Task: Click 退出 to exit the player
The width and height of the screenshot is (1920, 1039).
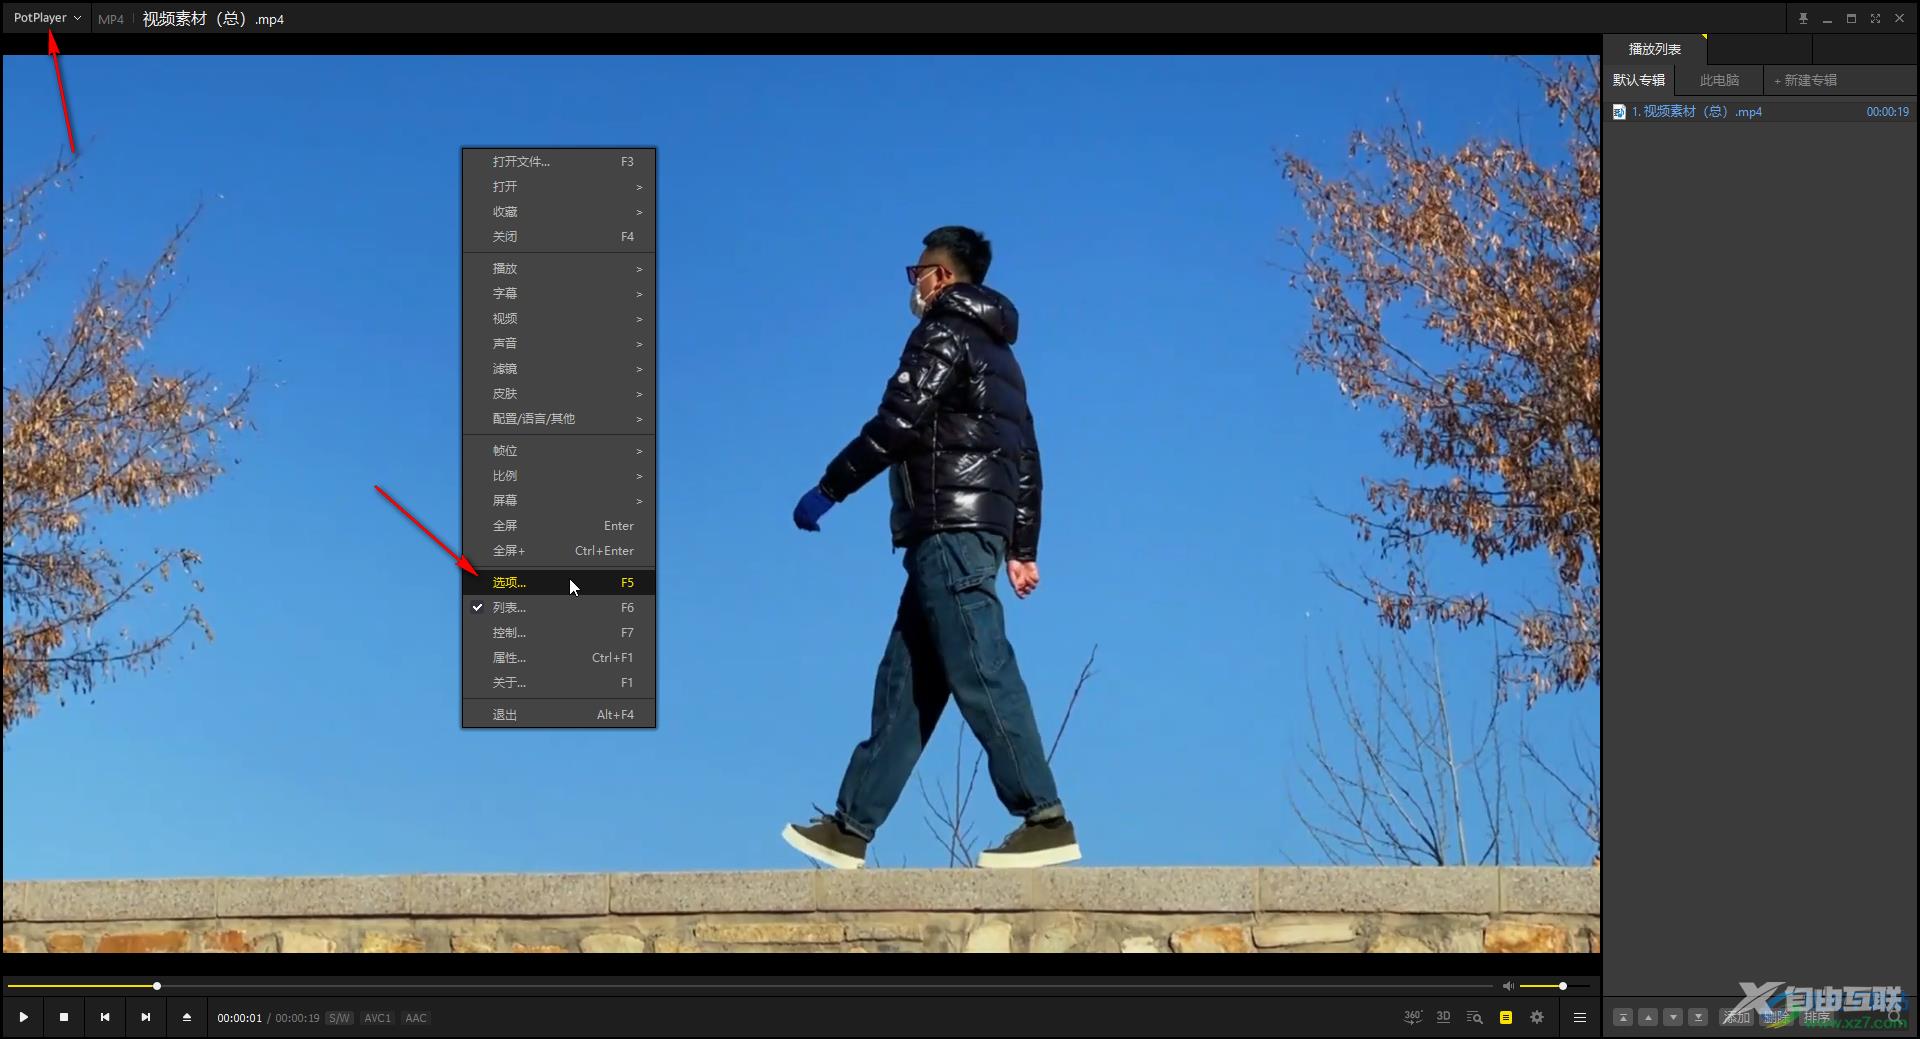Action: 559,714
